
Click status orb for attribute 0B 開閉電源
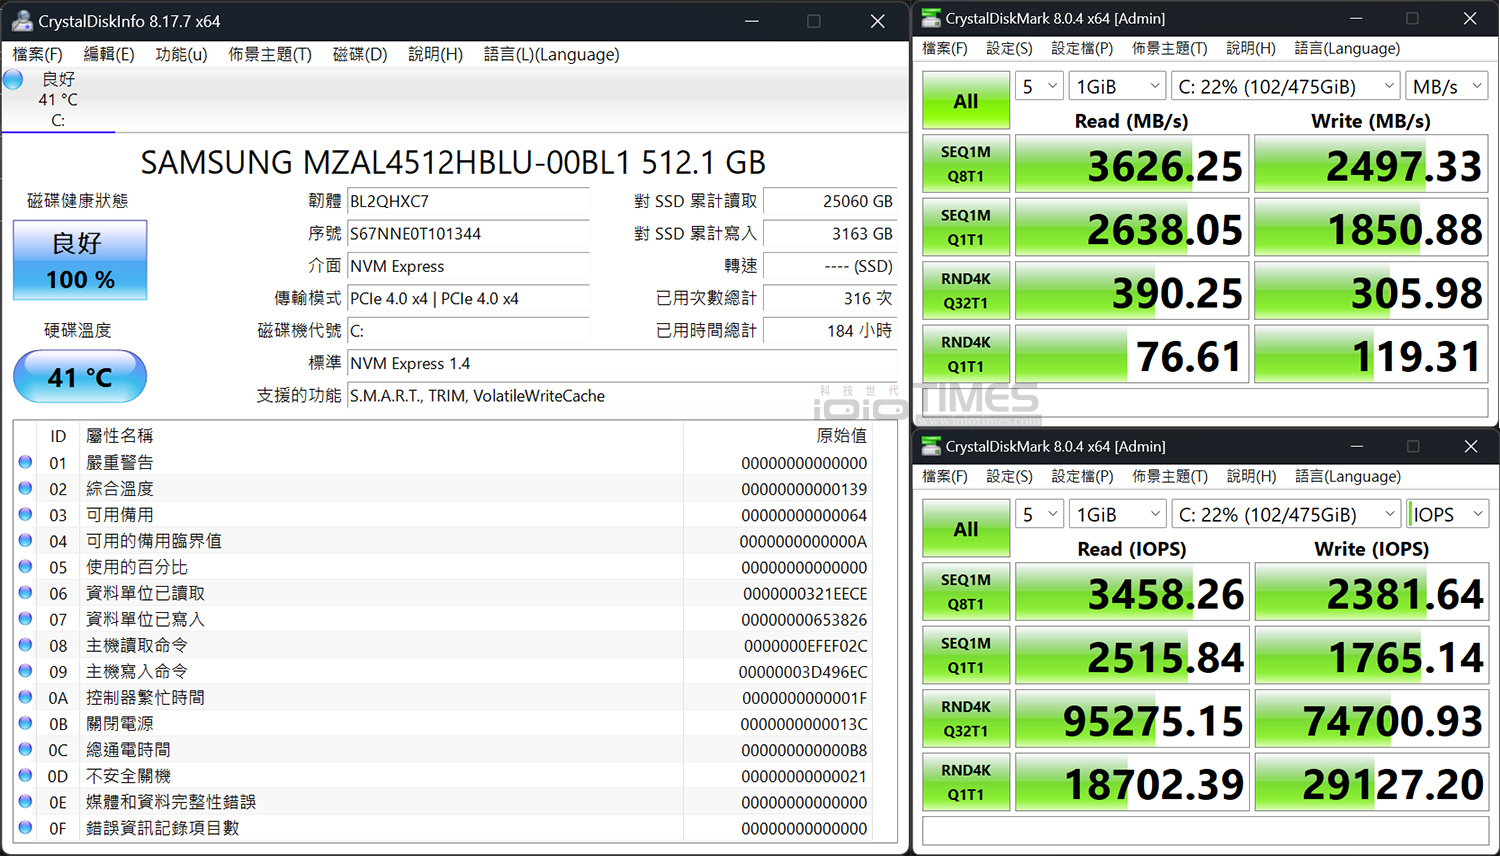25,723
